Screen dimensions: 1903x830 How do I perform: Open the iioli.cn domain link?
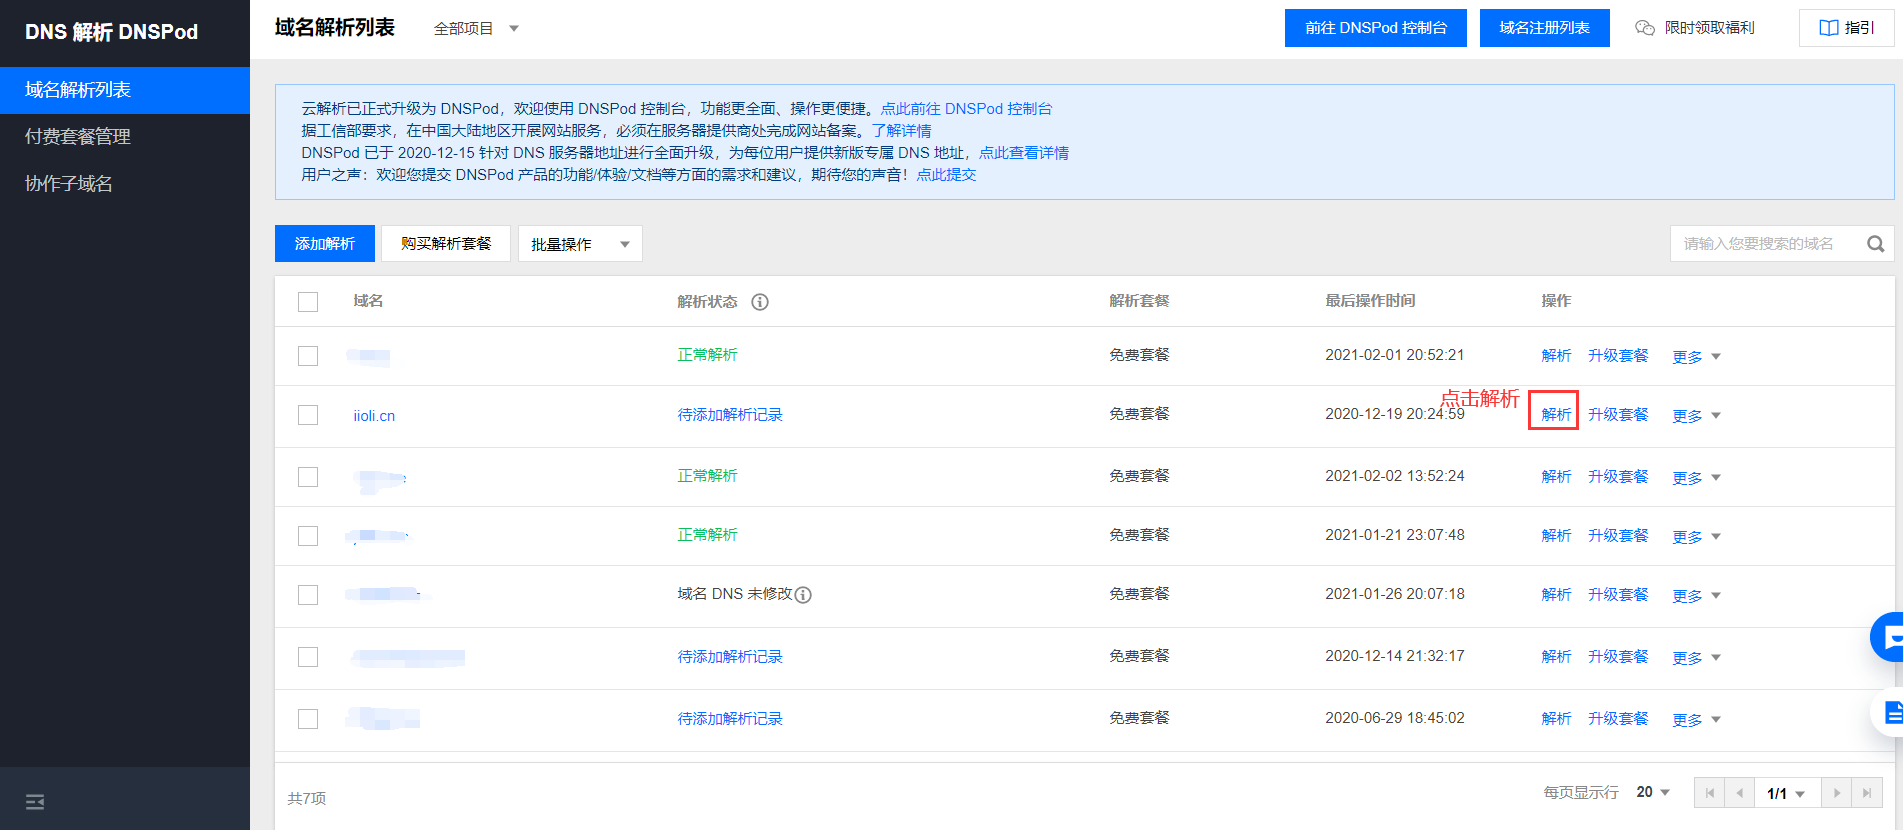tap(374, 416)
